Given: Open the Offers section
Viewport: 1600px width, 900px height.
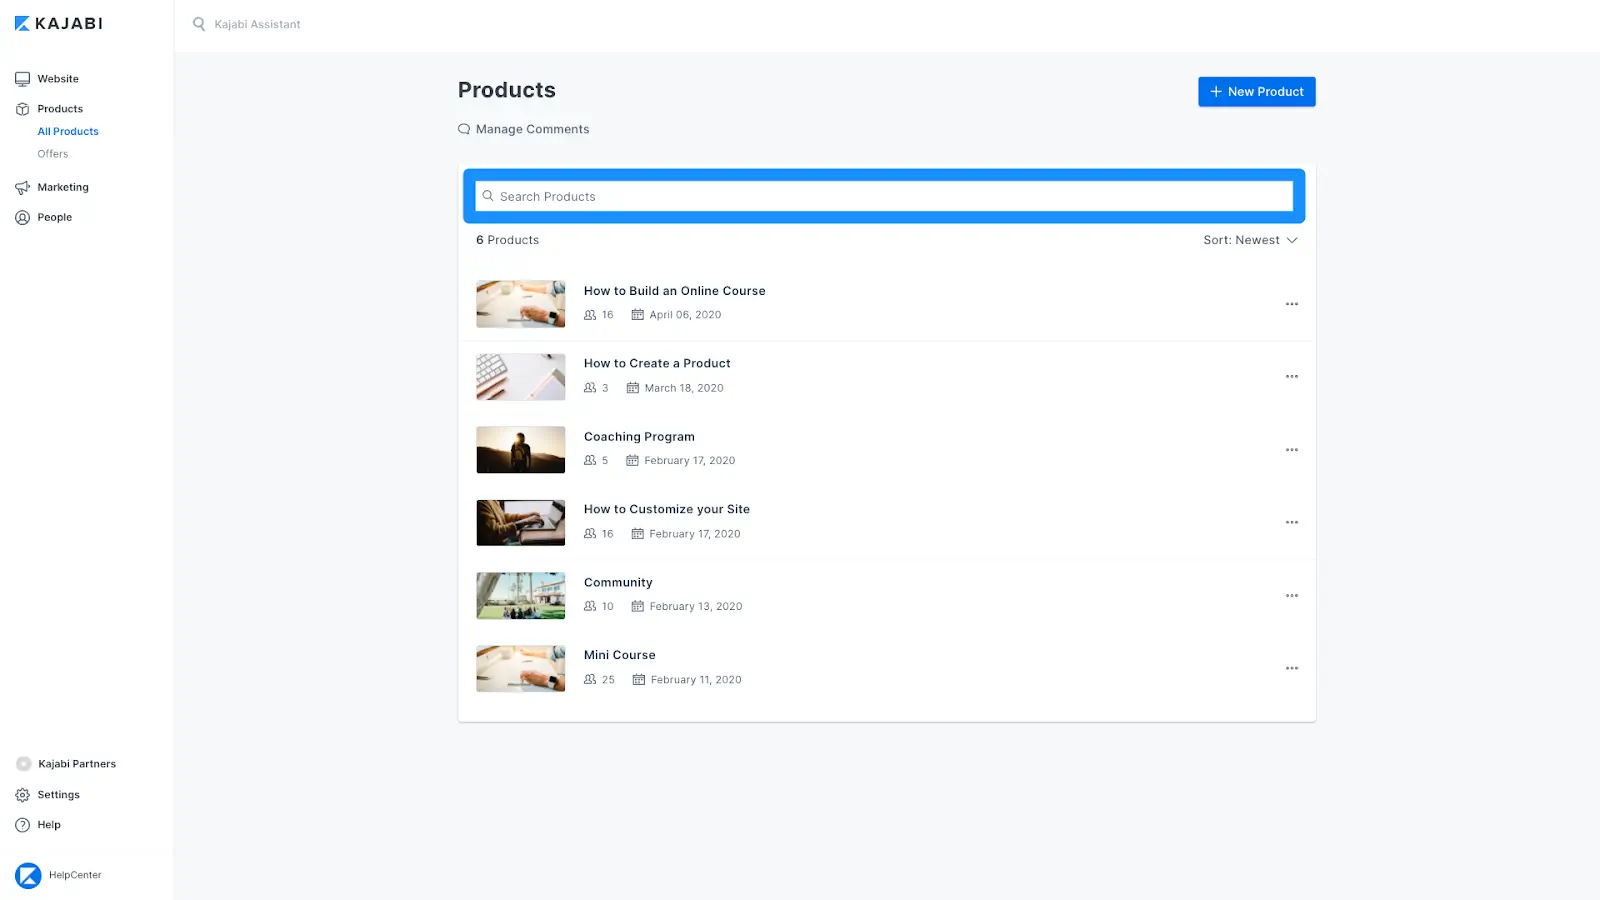Looking at the screenshot, I should (x=52, y=153).
